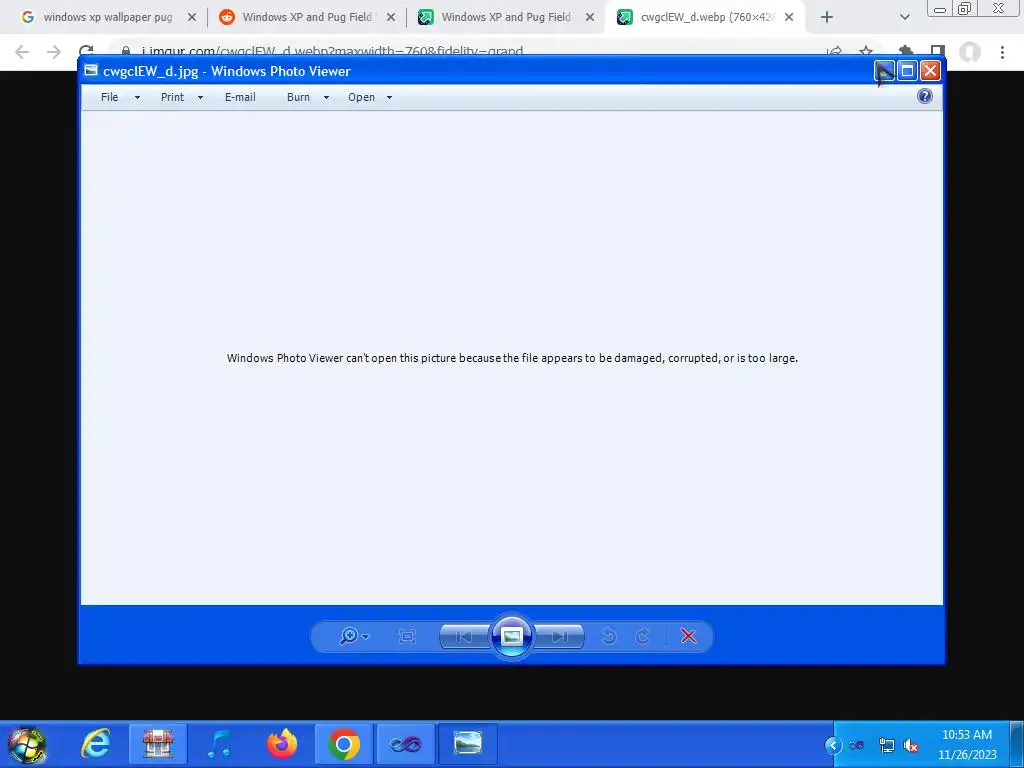Go to the Previous picture

click(464, 637)
